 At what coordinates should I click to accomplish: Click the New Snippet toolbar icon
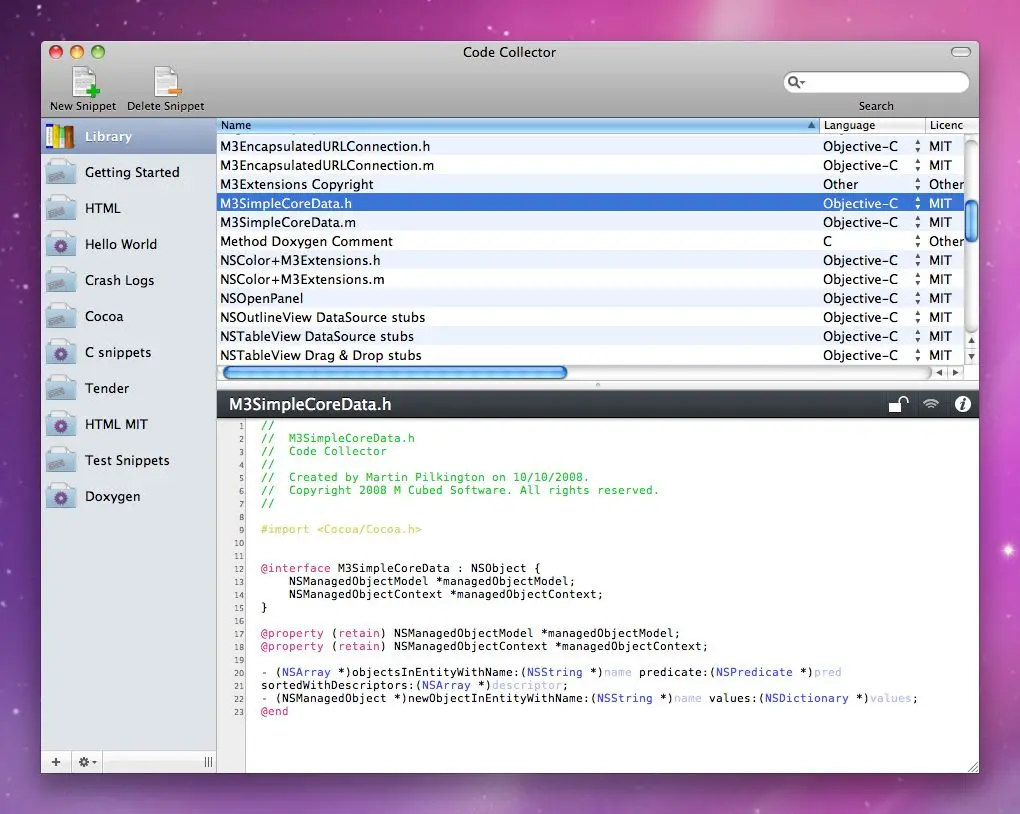85,82
